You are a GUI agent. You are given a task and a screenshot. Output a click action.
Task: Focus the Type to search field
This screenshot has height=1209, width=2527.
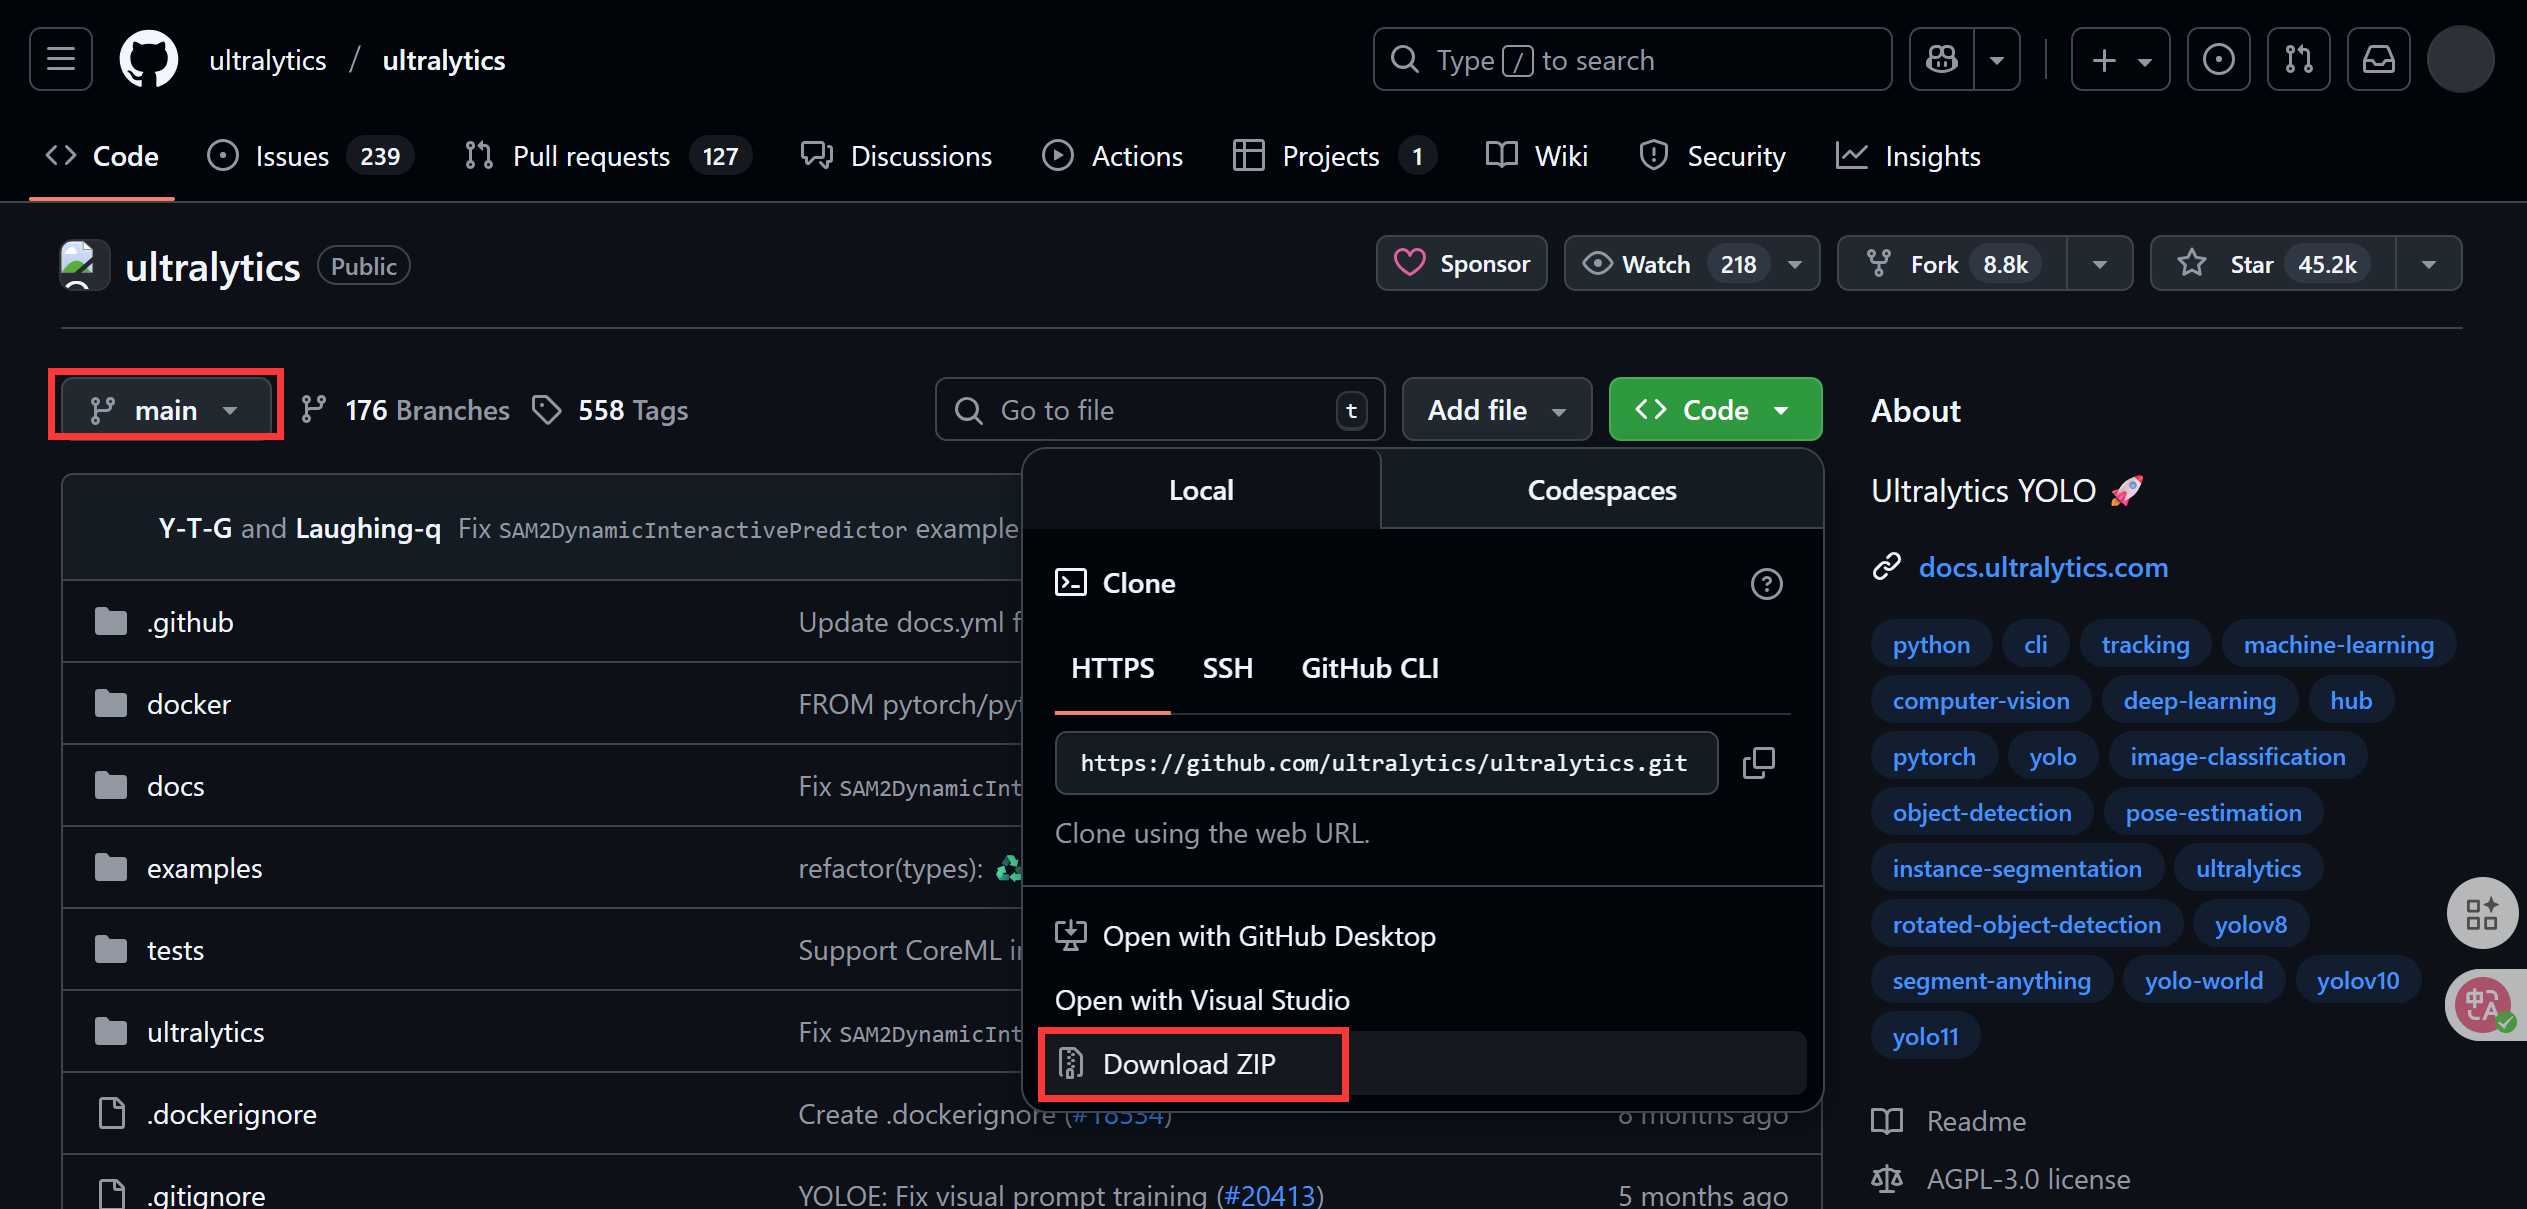point(1632,60)
